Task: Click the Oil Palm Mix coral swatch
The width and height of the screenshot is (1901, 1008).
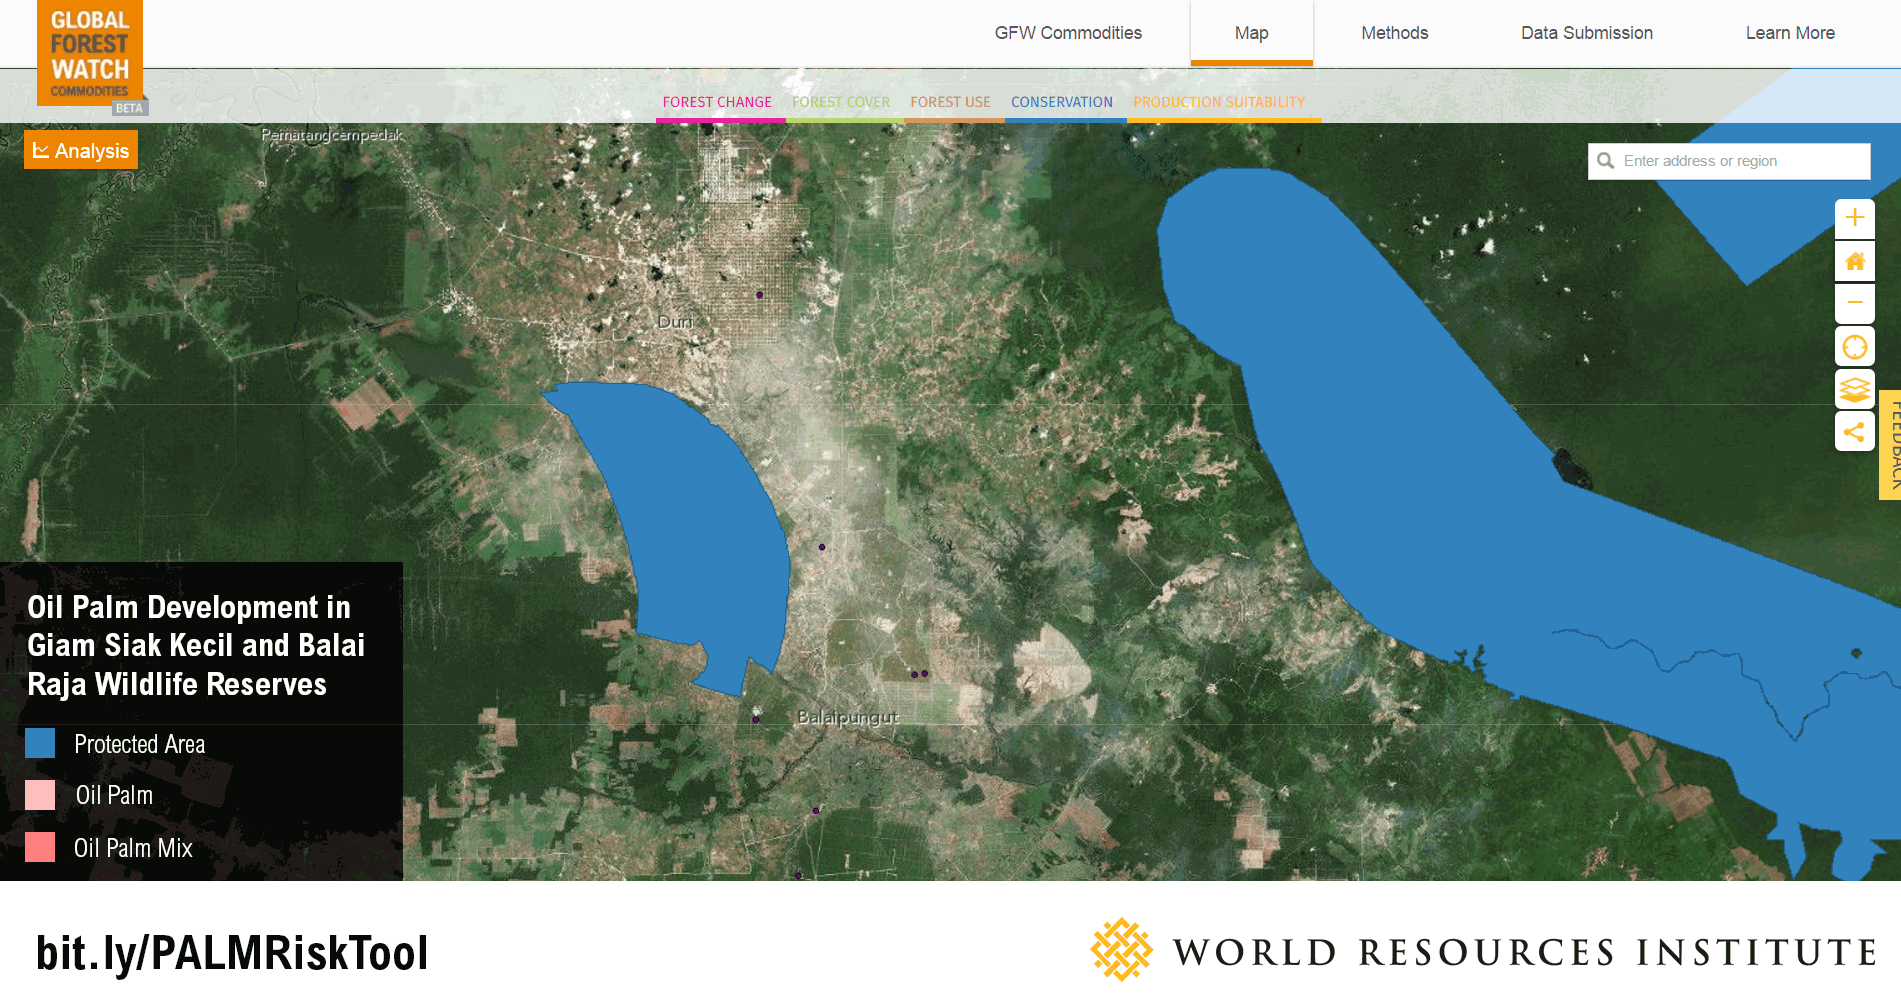Action: 40,847
